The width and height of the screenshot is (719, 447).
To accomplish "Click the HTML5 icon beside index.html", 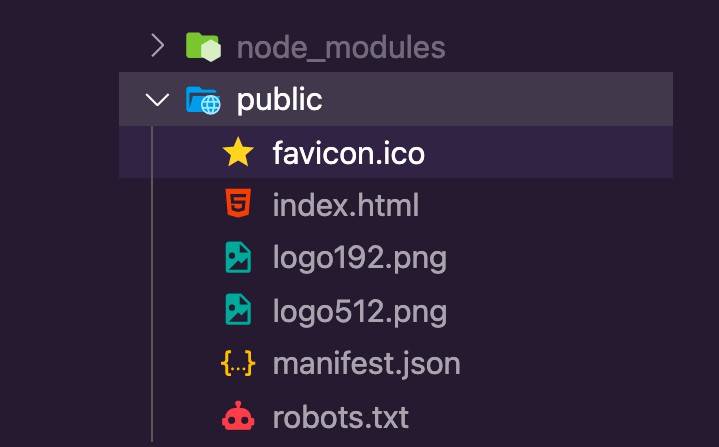I will 238,205.
